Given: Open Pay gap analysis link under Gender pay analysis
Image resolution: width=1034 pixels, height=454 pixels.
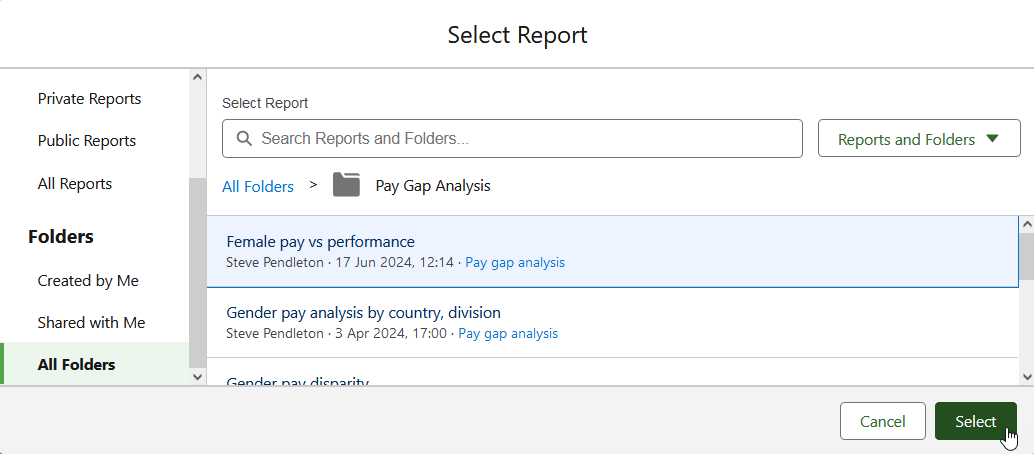Looking at the screenshot, I should click(x=508, y=334).
